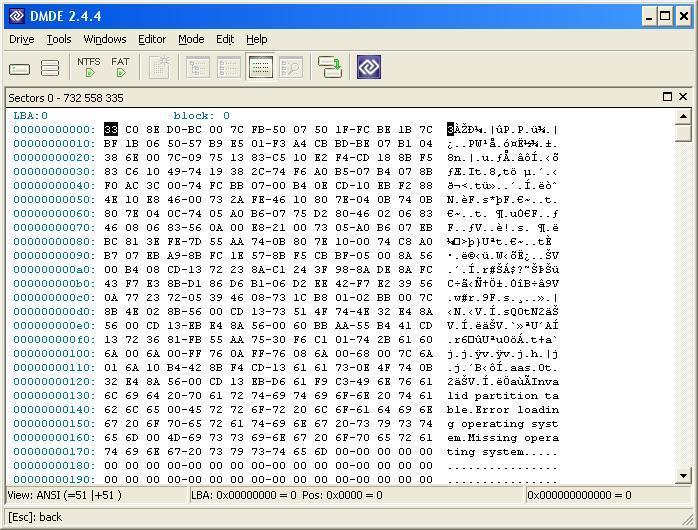The width and height of the screenshot is (698, 530).
Task: Click ASCII text 'lid partition ta'
Action: [x=503, y=396]
